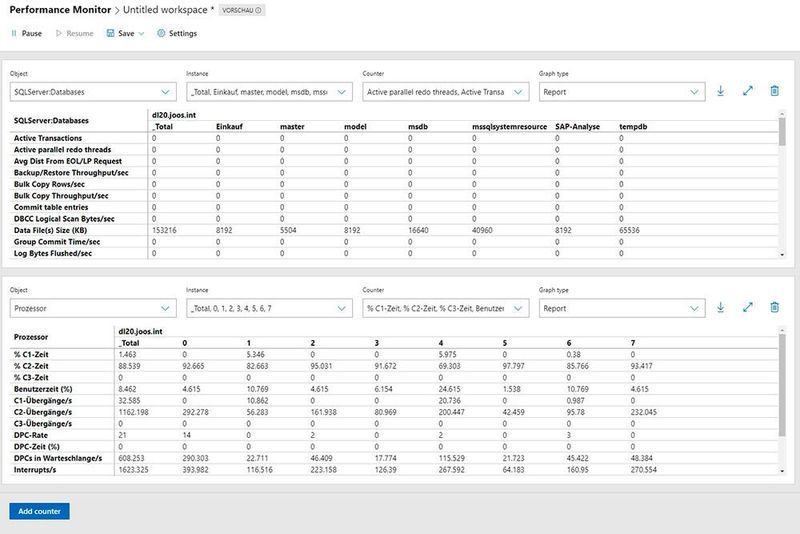800x534 pixels.
Task: Click the Vorschau info badge
Action: [242, 10]
